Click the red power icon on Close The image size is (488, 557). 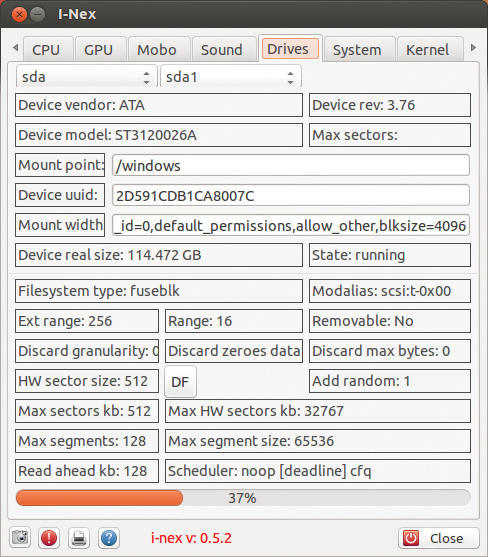point(411,538)
